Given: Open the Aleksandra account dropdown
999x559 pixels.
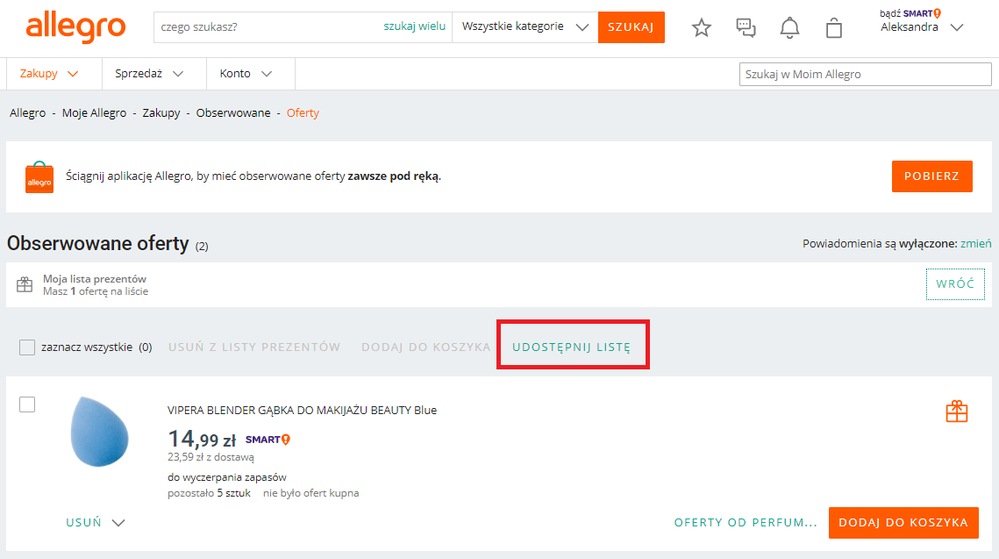Looking at the screenshot, I should tap(921, 27).
